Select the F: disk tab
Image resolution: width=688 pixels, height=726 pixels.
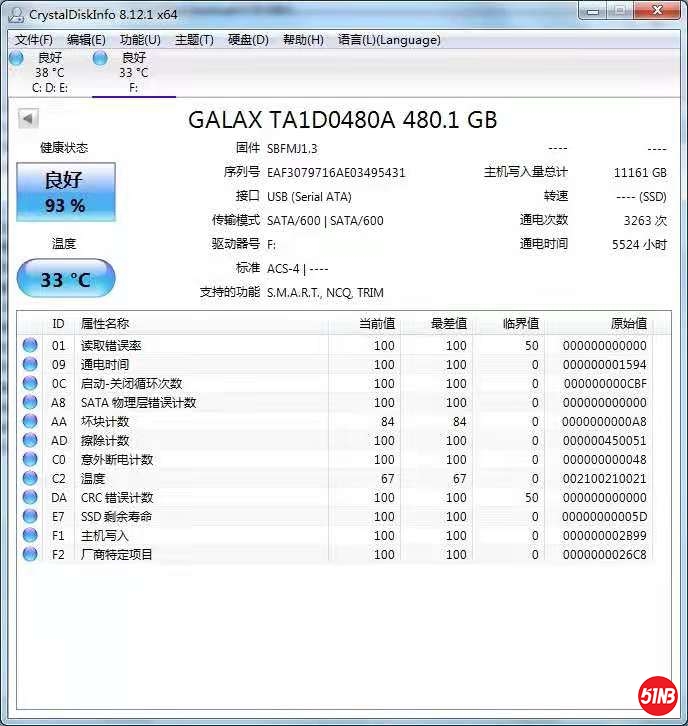pyautogui.click(x=134, y=73)
